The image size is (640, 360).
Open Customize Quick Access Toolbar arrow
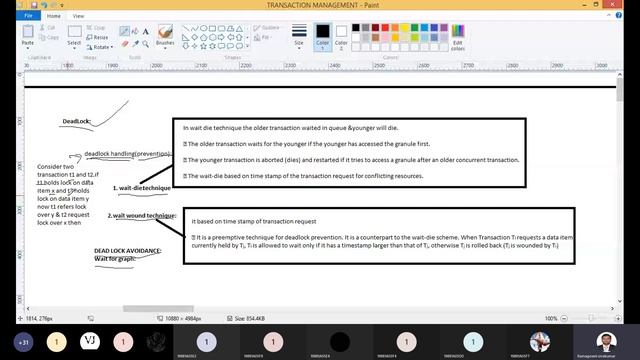(62, 5)
